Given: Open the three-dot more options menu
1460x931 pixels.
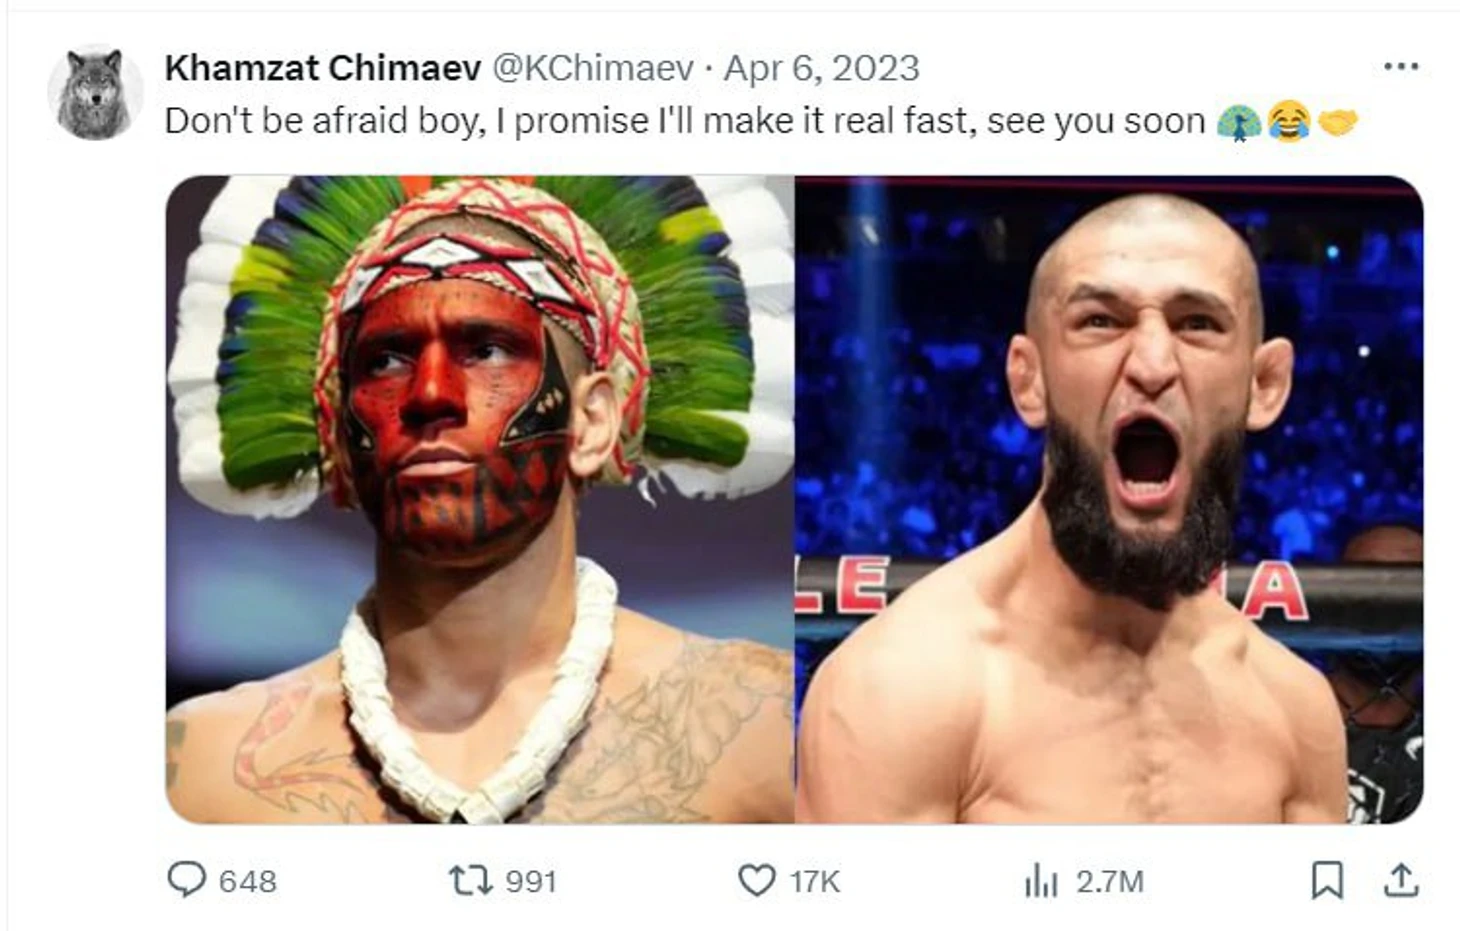Looking at the screenshot, I should (x=1401, y=67).
